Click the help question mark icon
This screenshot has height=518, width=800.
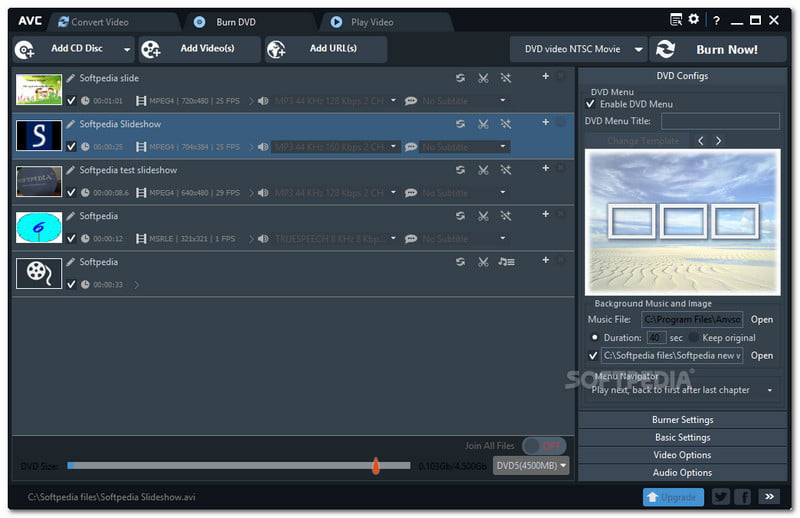point(716,20)
